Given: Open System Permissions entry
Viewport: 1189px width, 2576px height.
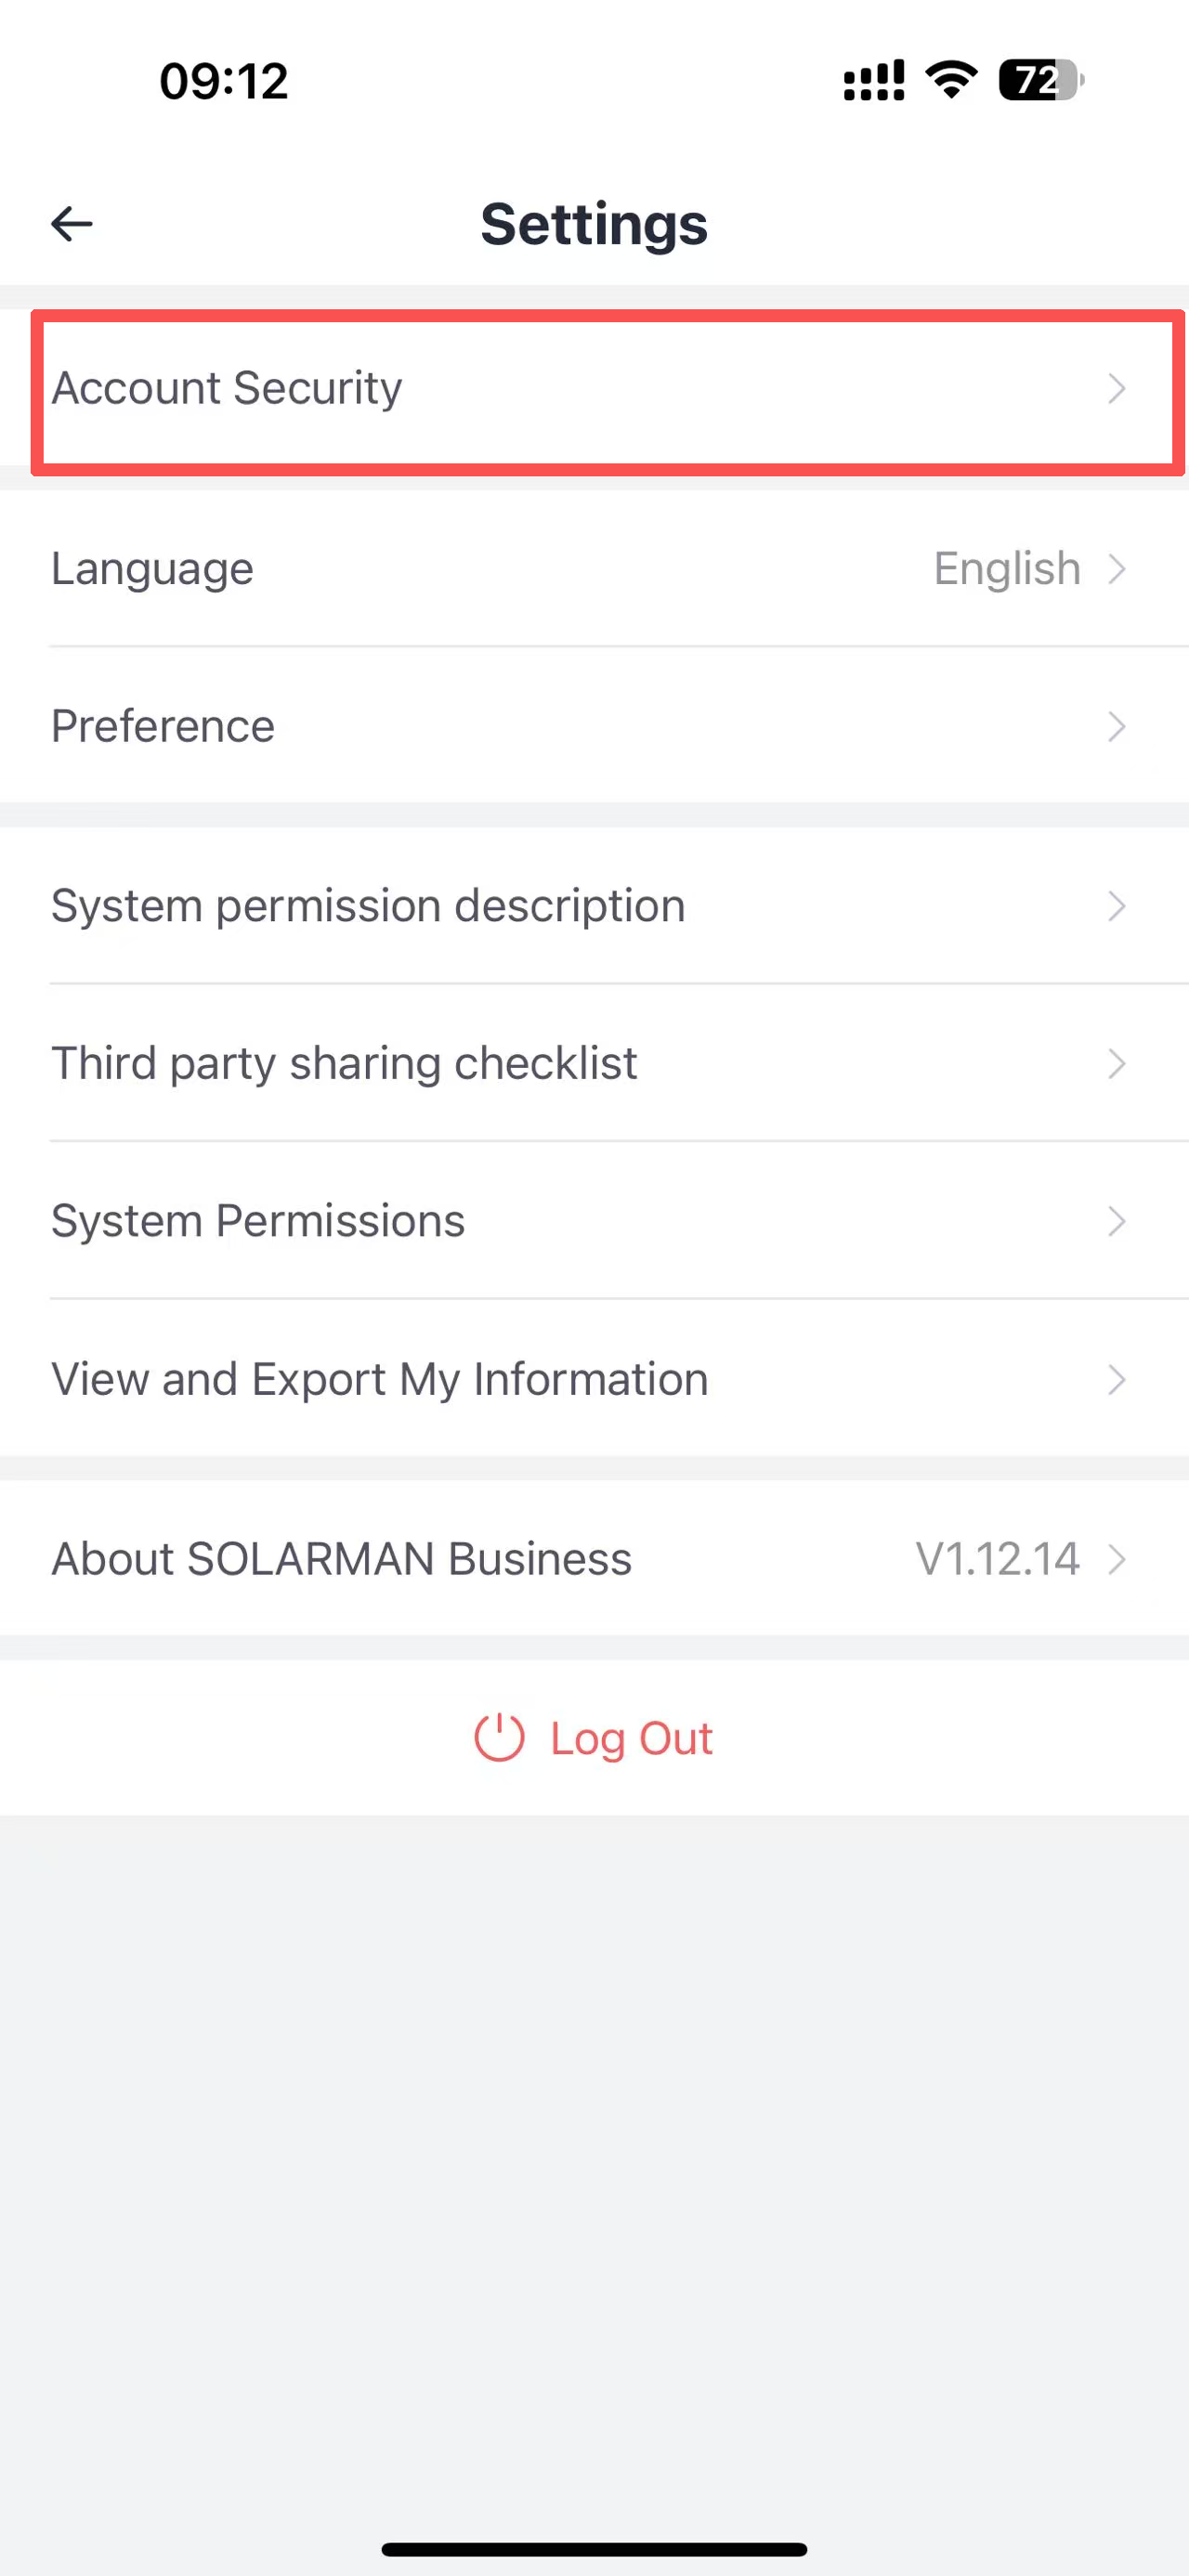Looking at the screenshot, I should (x=258, y=1221).
